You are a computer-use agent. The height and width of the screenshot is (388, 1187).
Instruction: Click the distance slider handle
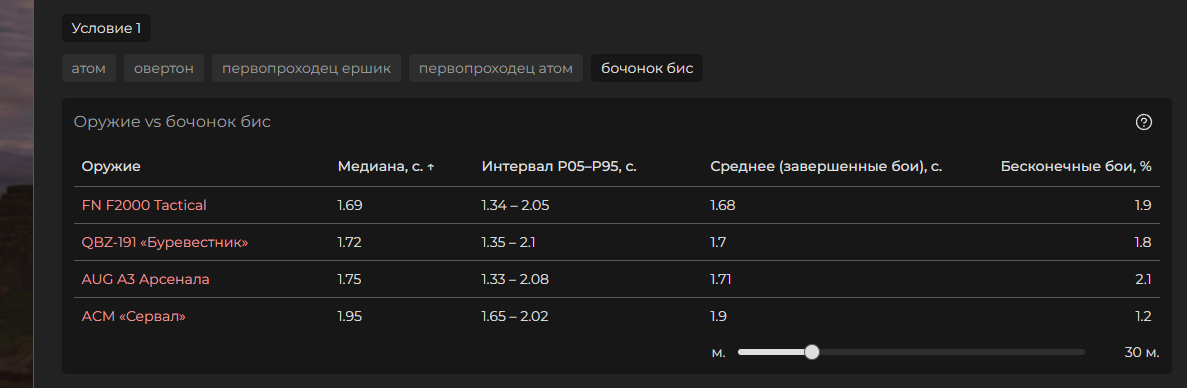pos(812,352)
